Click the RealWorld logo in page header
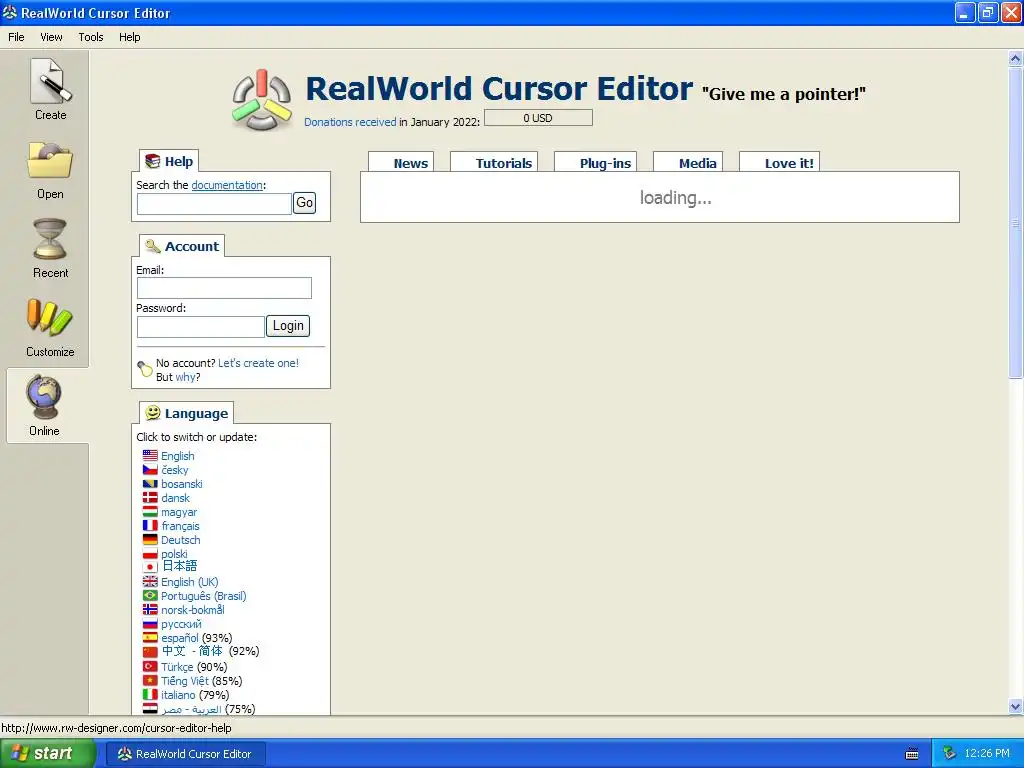1024x768 pixels. click(262, 100)
